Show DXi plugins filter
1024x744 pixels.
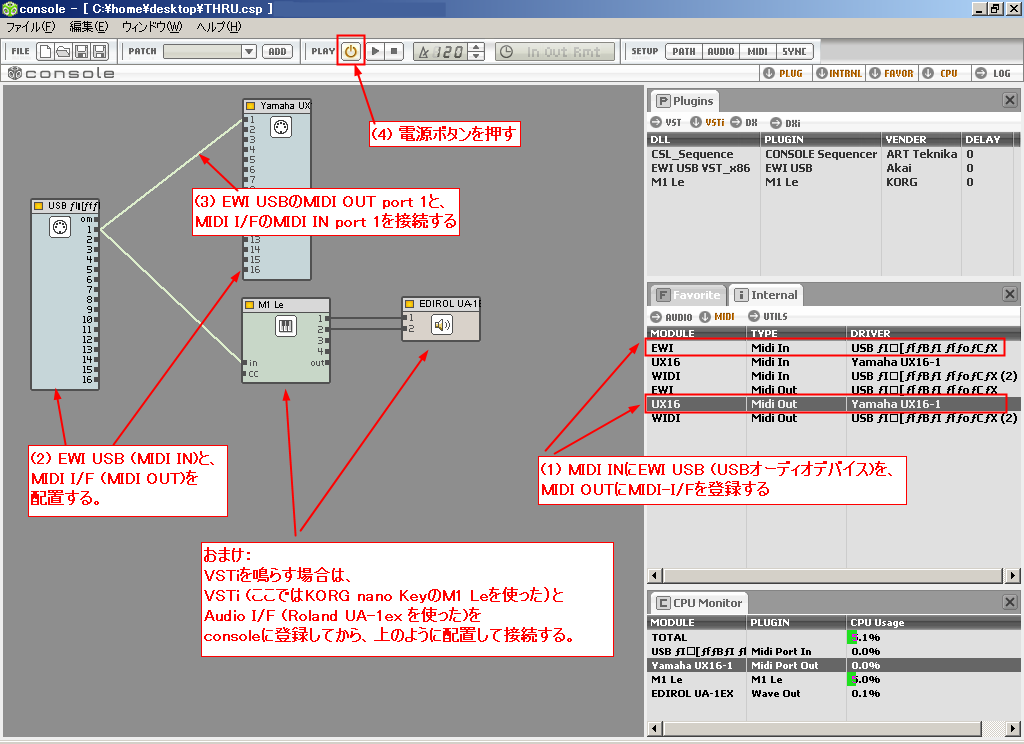point(785,122)
